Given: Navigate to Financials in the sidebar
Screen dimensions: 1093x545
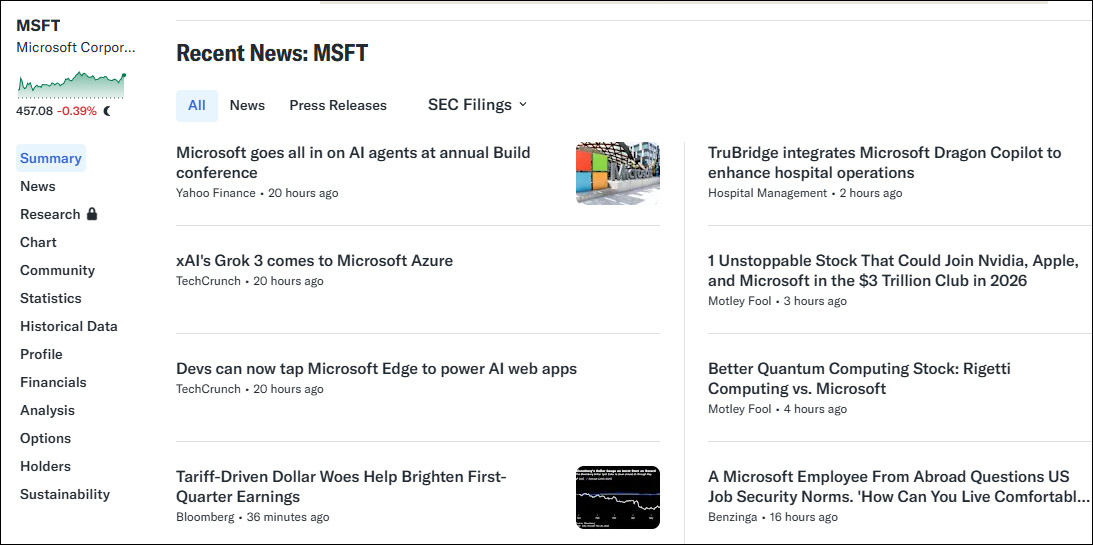Looking at the screenshot, I should click(x=53, y=382).
